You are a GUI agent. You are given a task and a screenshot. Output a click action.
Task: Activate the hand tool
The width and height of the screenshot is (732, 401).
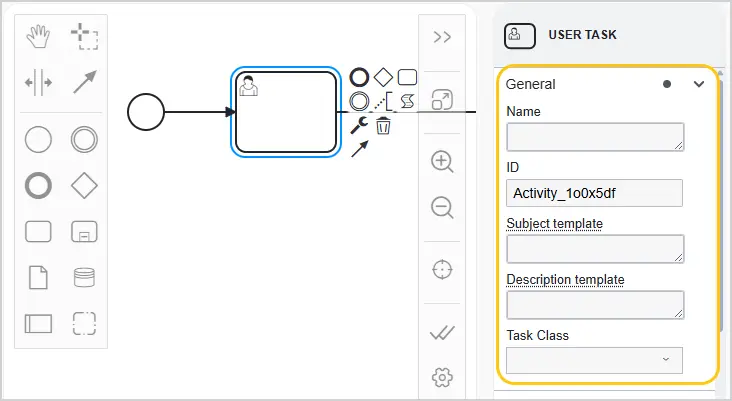point(38,37)
